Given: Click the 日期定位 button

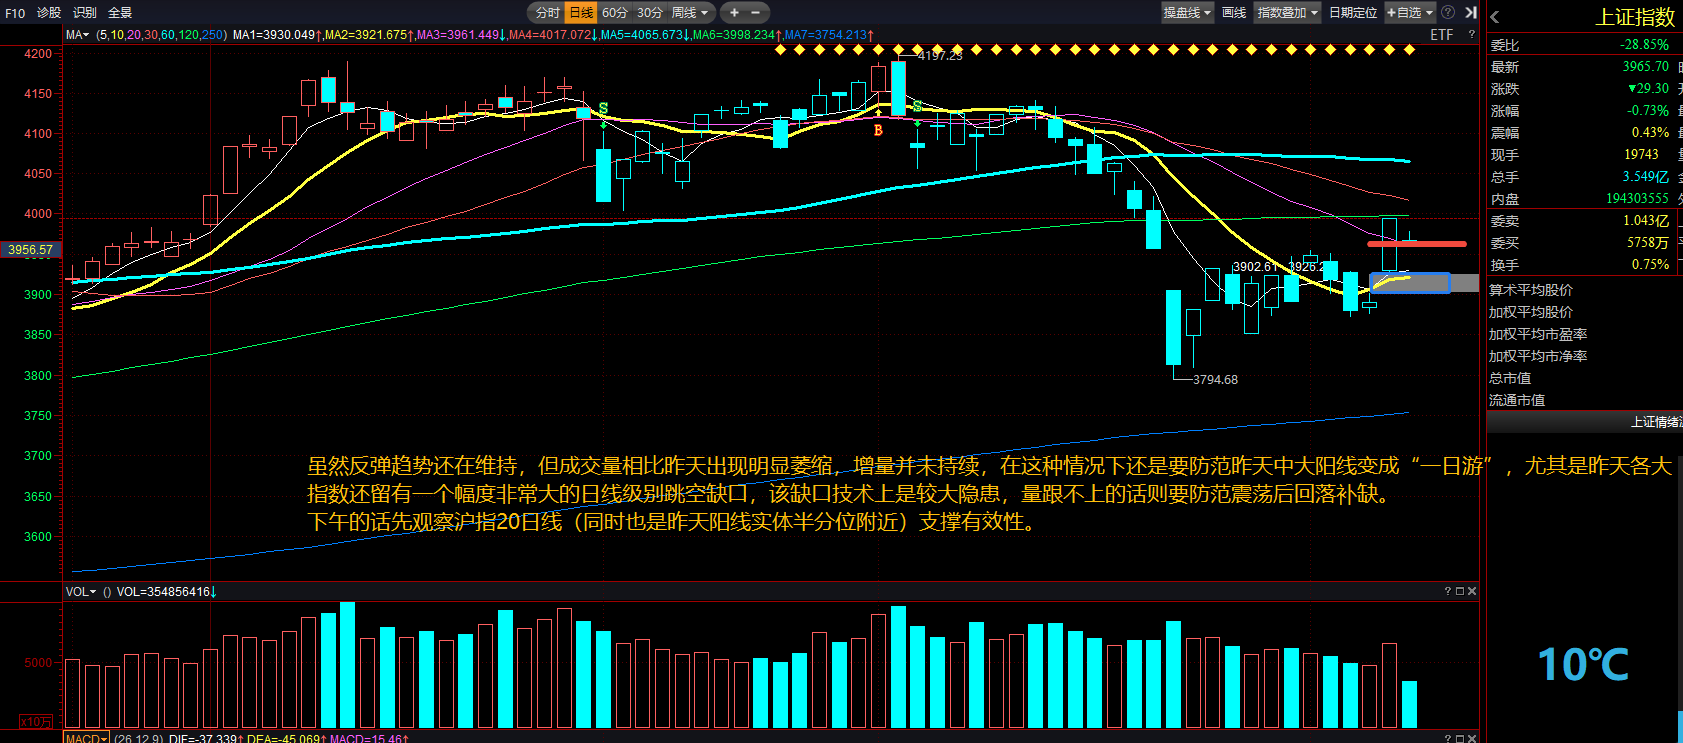Looking at the screenshot, I should pos(1352,13).
